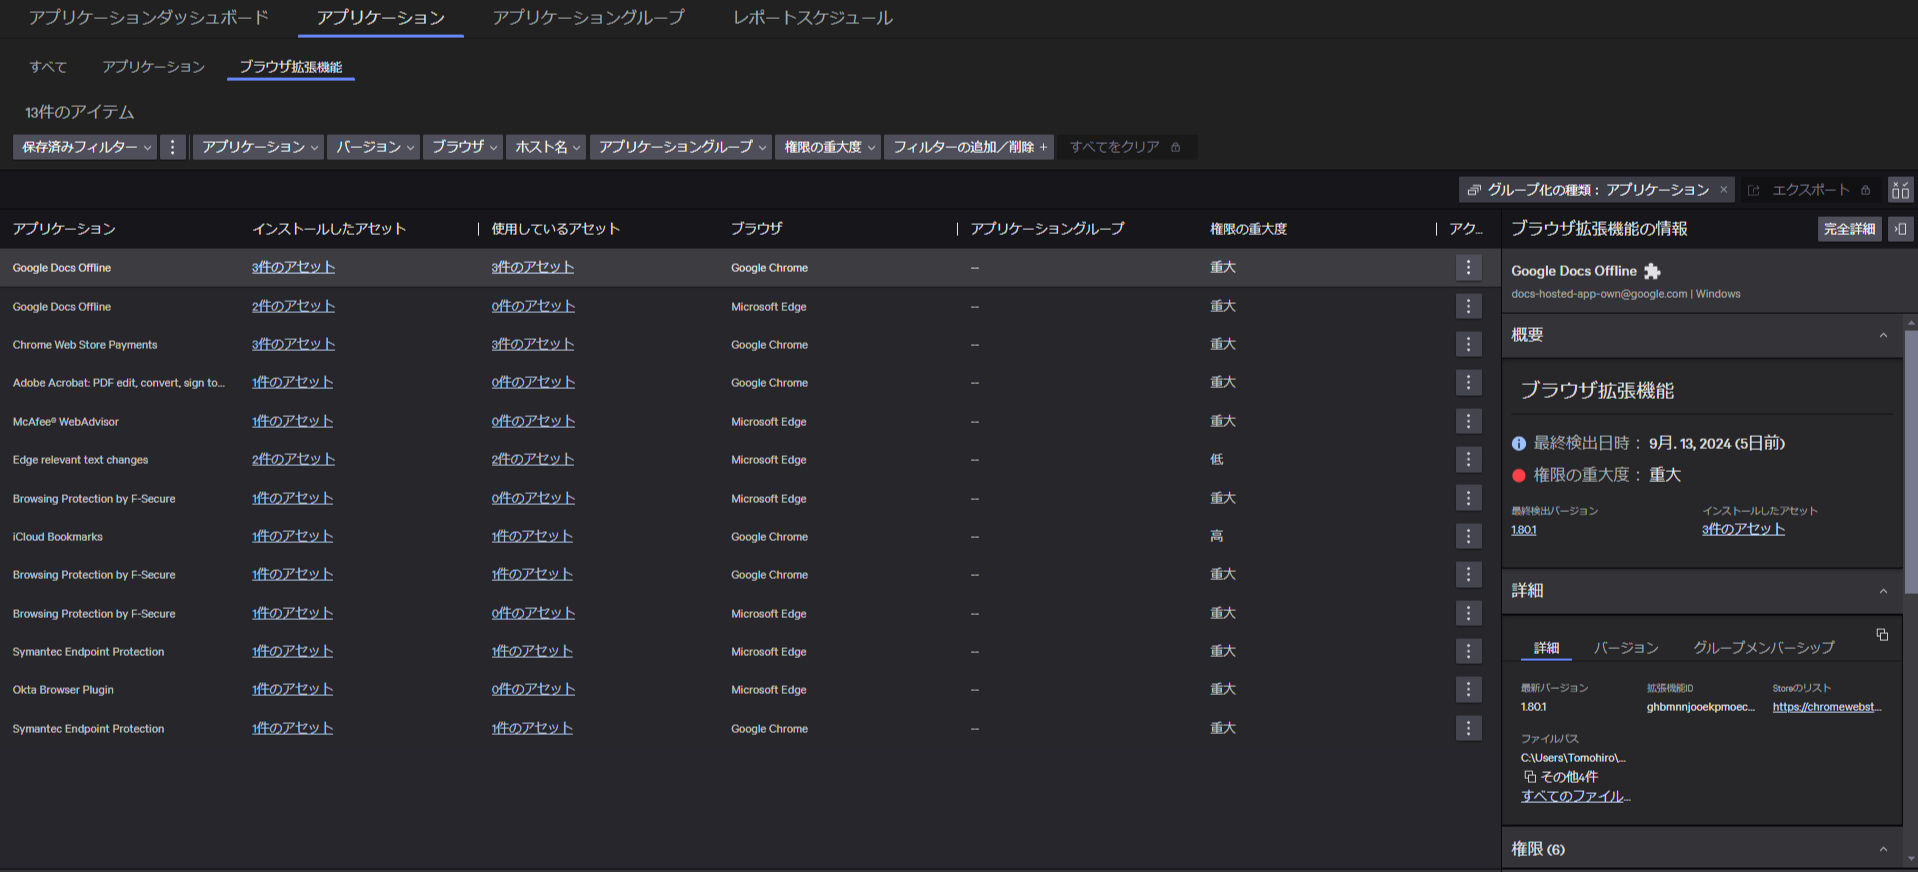Screen dimensions: 1918x872
Task: Open 3件のアセット installed link for Chrome Web Store Payments
Action: [293, 344]
